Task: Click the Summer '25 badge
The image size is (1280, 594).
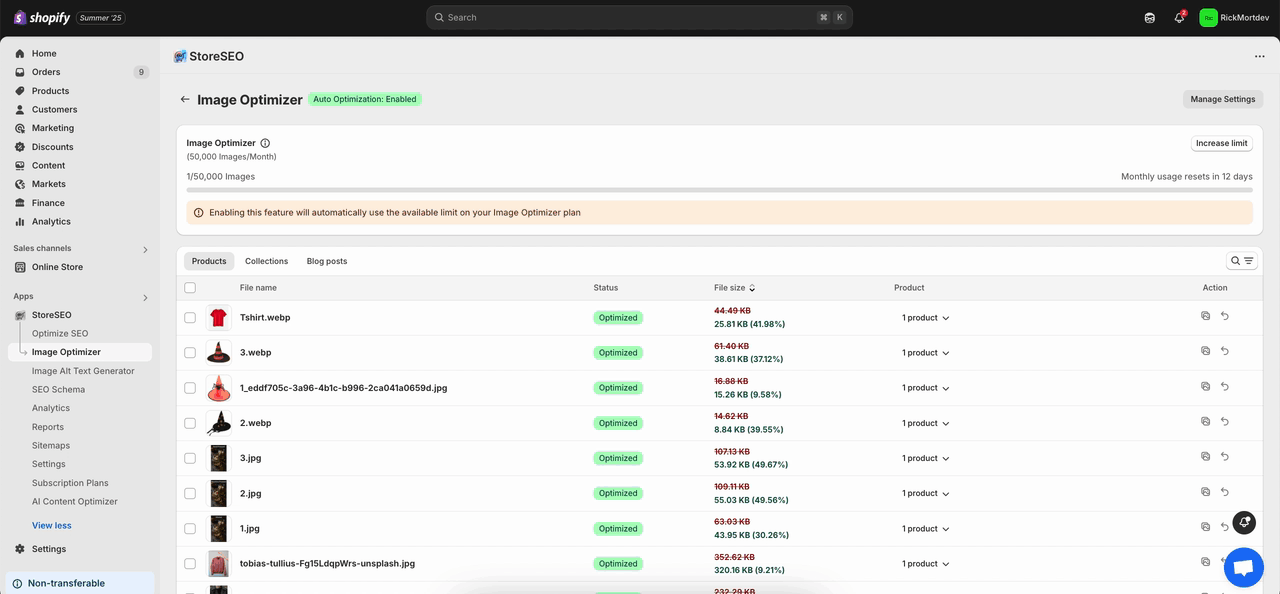Action: (x=101, y=18)
